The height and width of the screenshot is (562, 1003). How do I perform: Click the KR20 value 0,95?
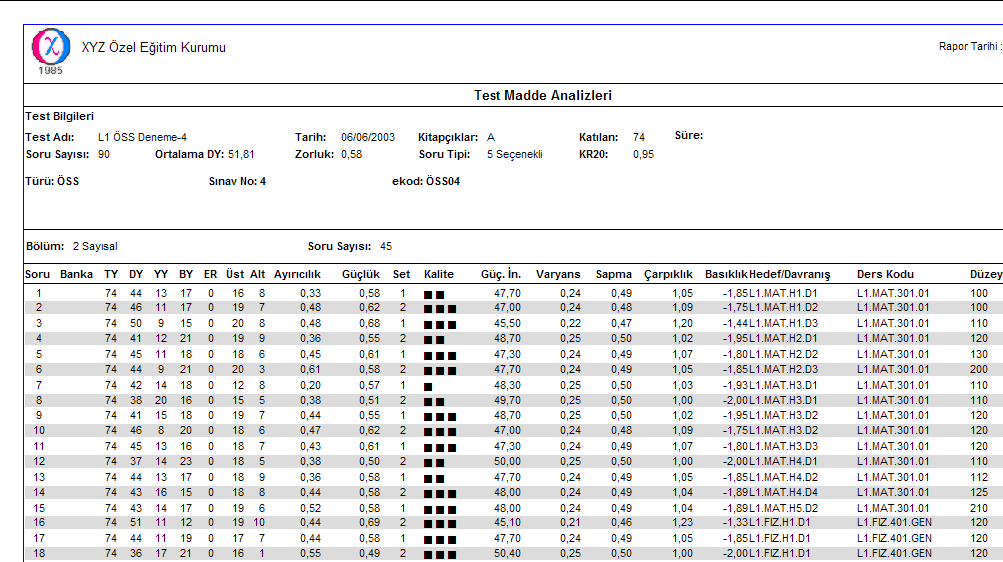(x=643, y=155)
